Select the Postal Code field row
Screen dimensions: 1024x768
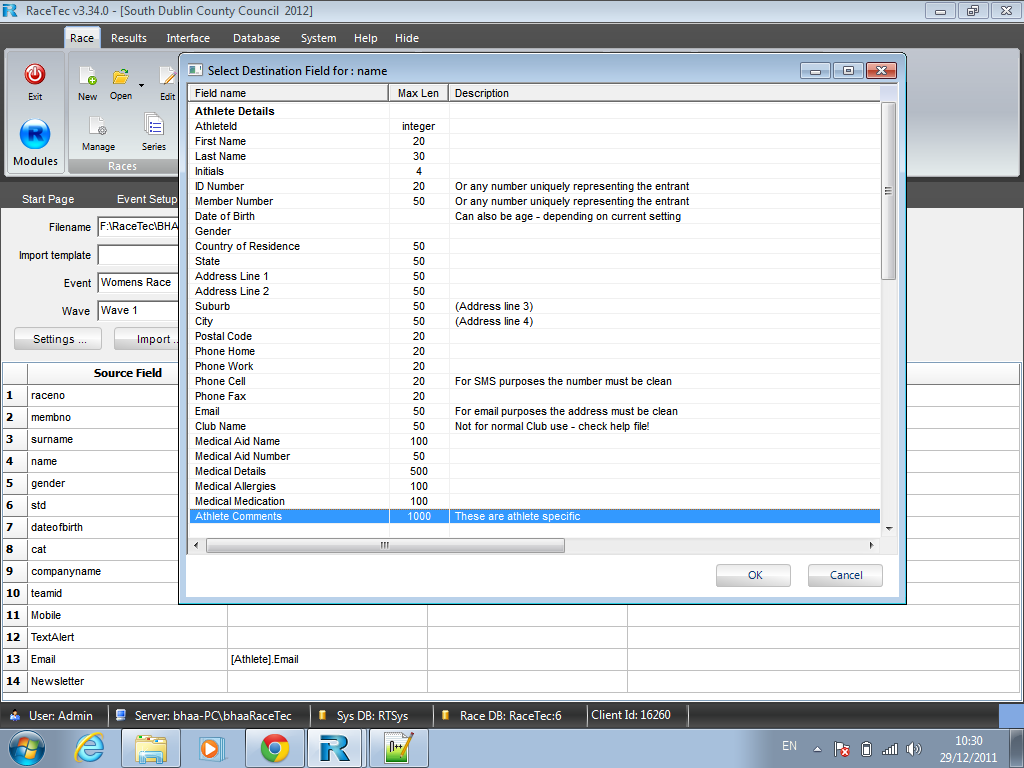tap(534, 336)
